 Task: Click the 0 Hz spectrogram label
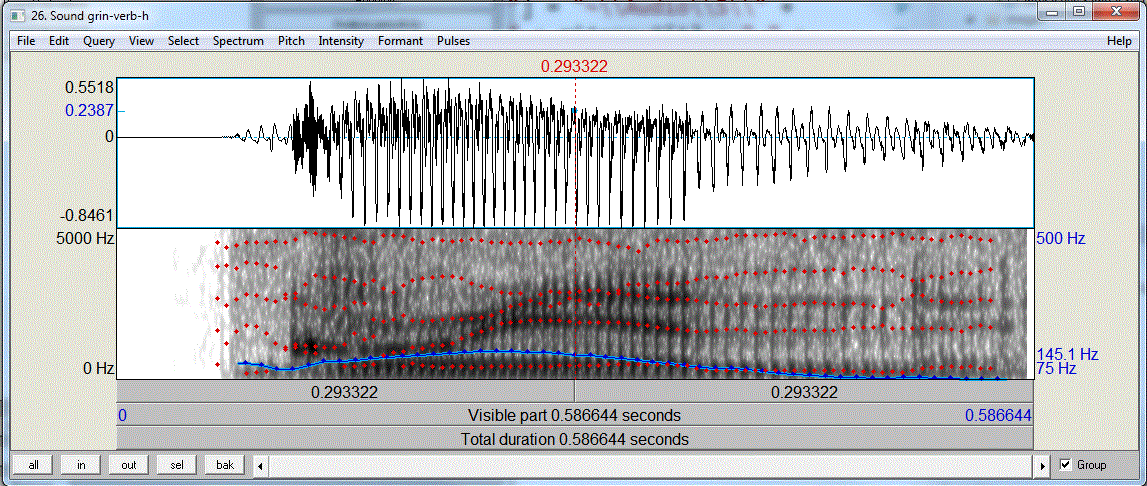coord(97,368)
